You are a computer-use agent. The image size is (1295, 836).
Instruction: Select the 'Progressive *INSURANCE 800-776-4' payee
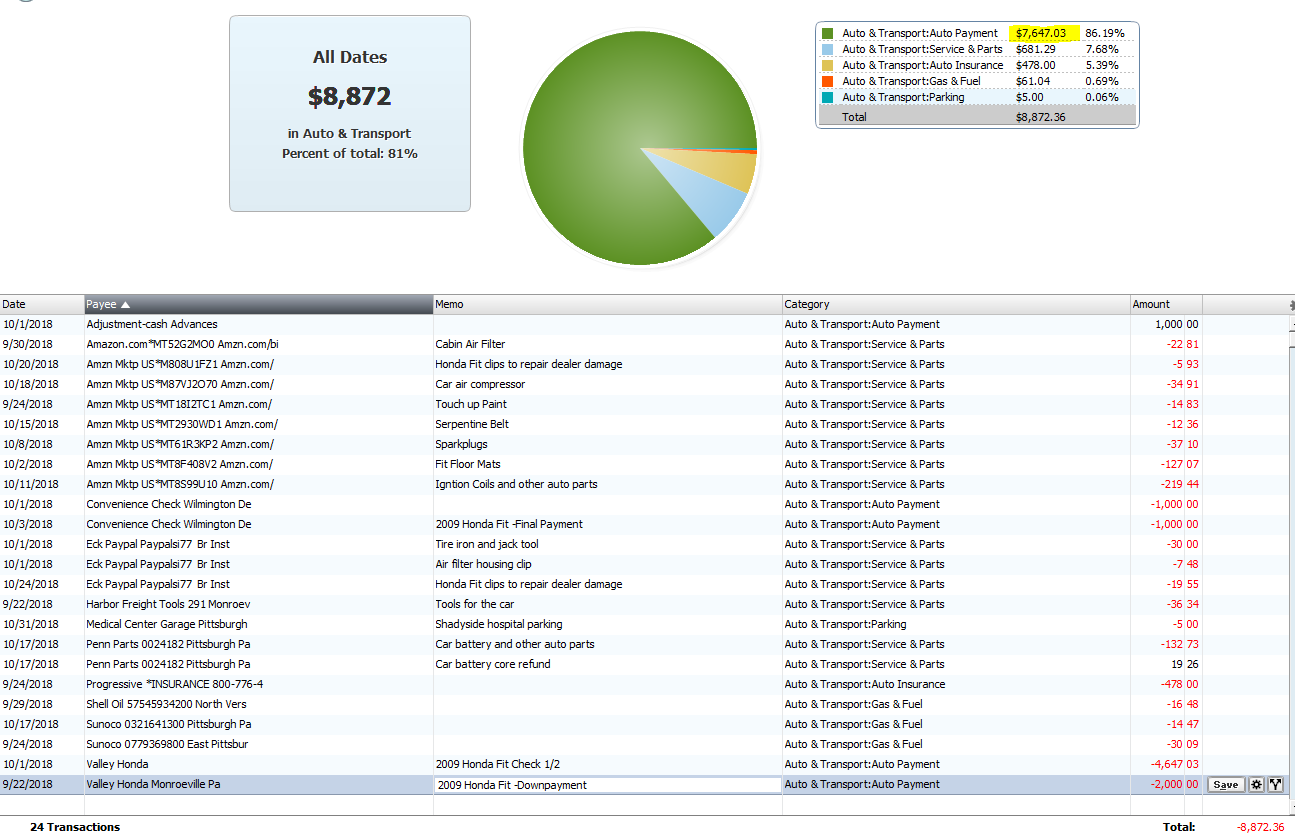(258, 684)
